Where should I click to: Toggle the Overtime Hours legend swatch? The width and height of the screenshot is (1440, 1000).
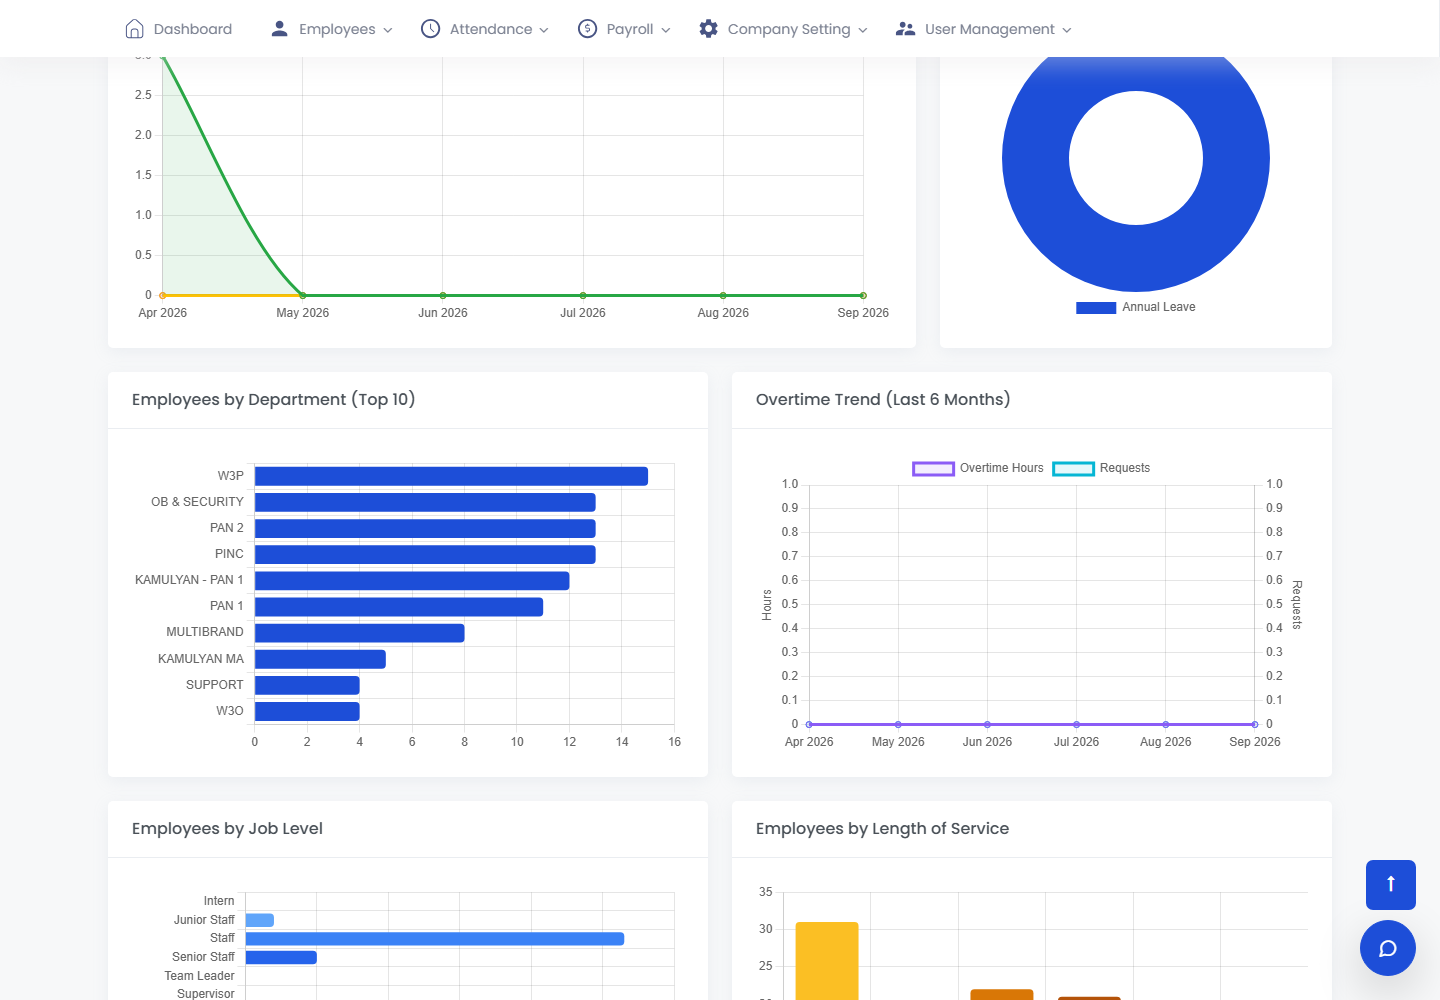click(x=933, y=469)
